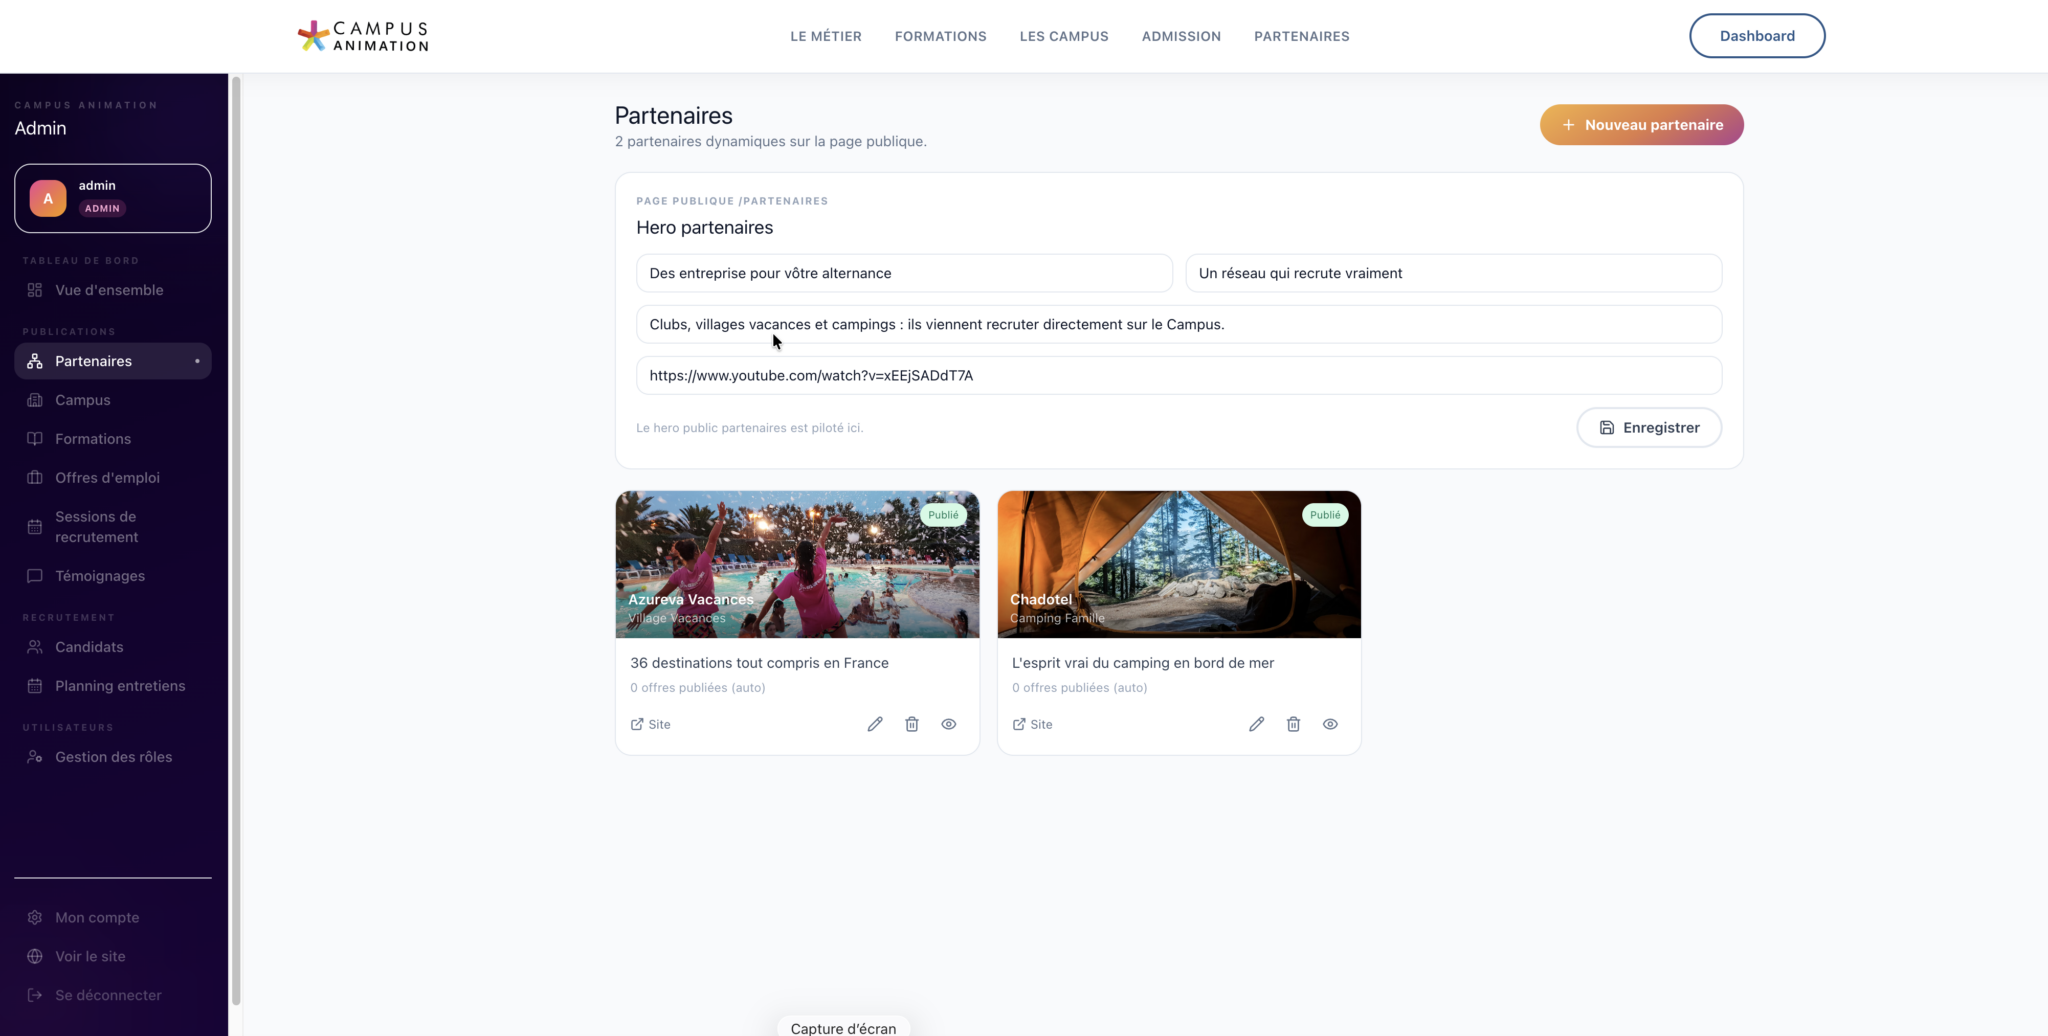This screenshot has width=2048, height=1036.
Task: Go to Candidats in the sidebar
Action: point(89,647)
